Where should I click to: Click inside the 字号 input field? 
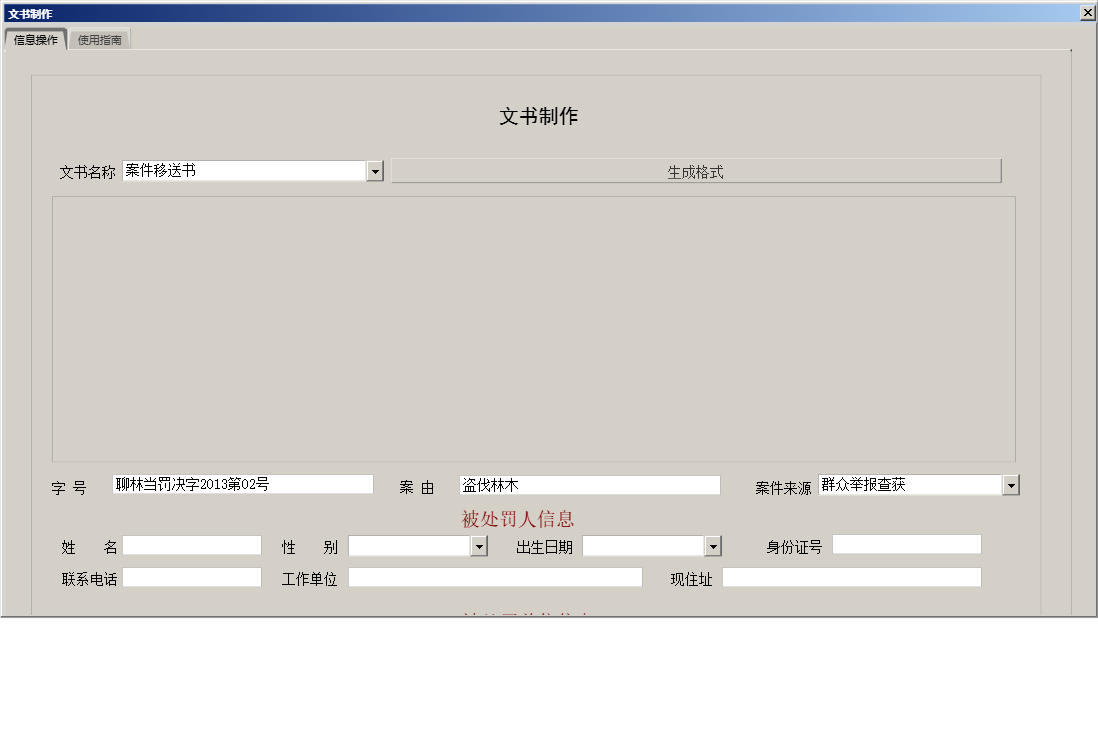[x=240, y=484]
